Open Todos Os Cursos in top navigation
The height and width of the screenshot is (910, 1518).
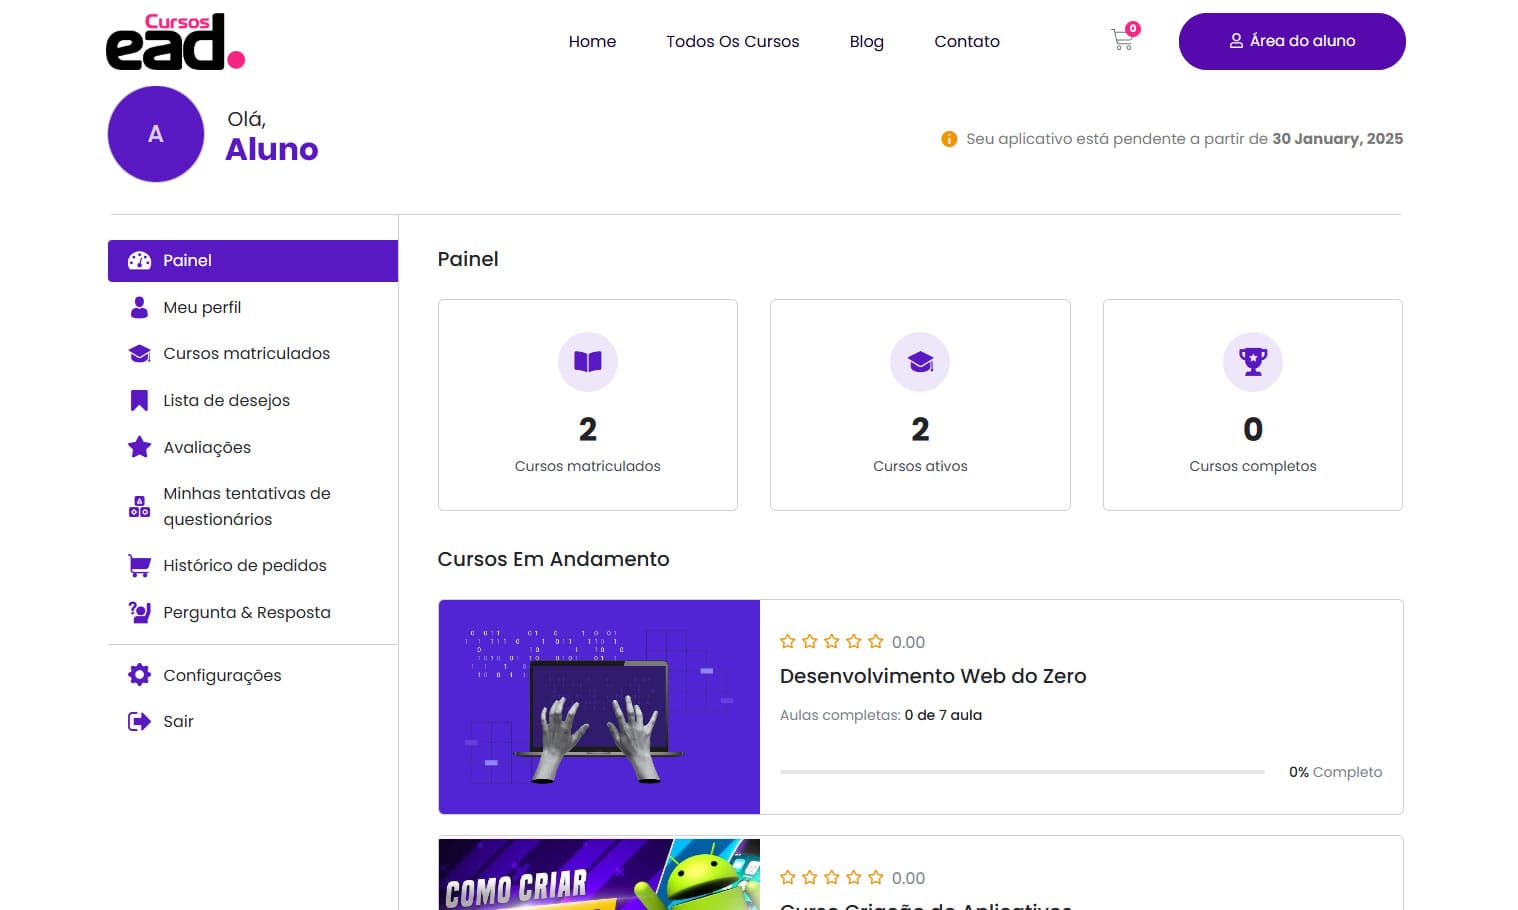[x=732, y=41]
